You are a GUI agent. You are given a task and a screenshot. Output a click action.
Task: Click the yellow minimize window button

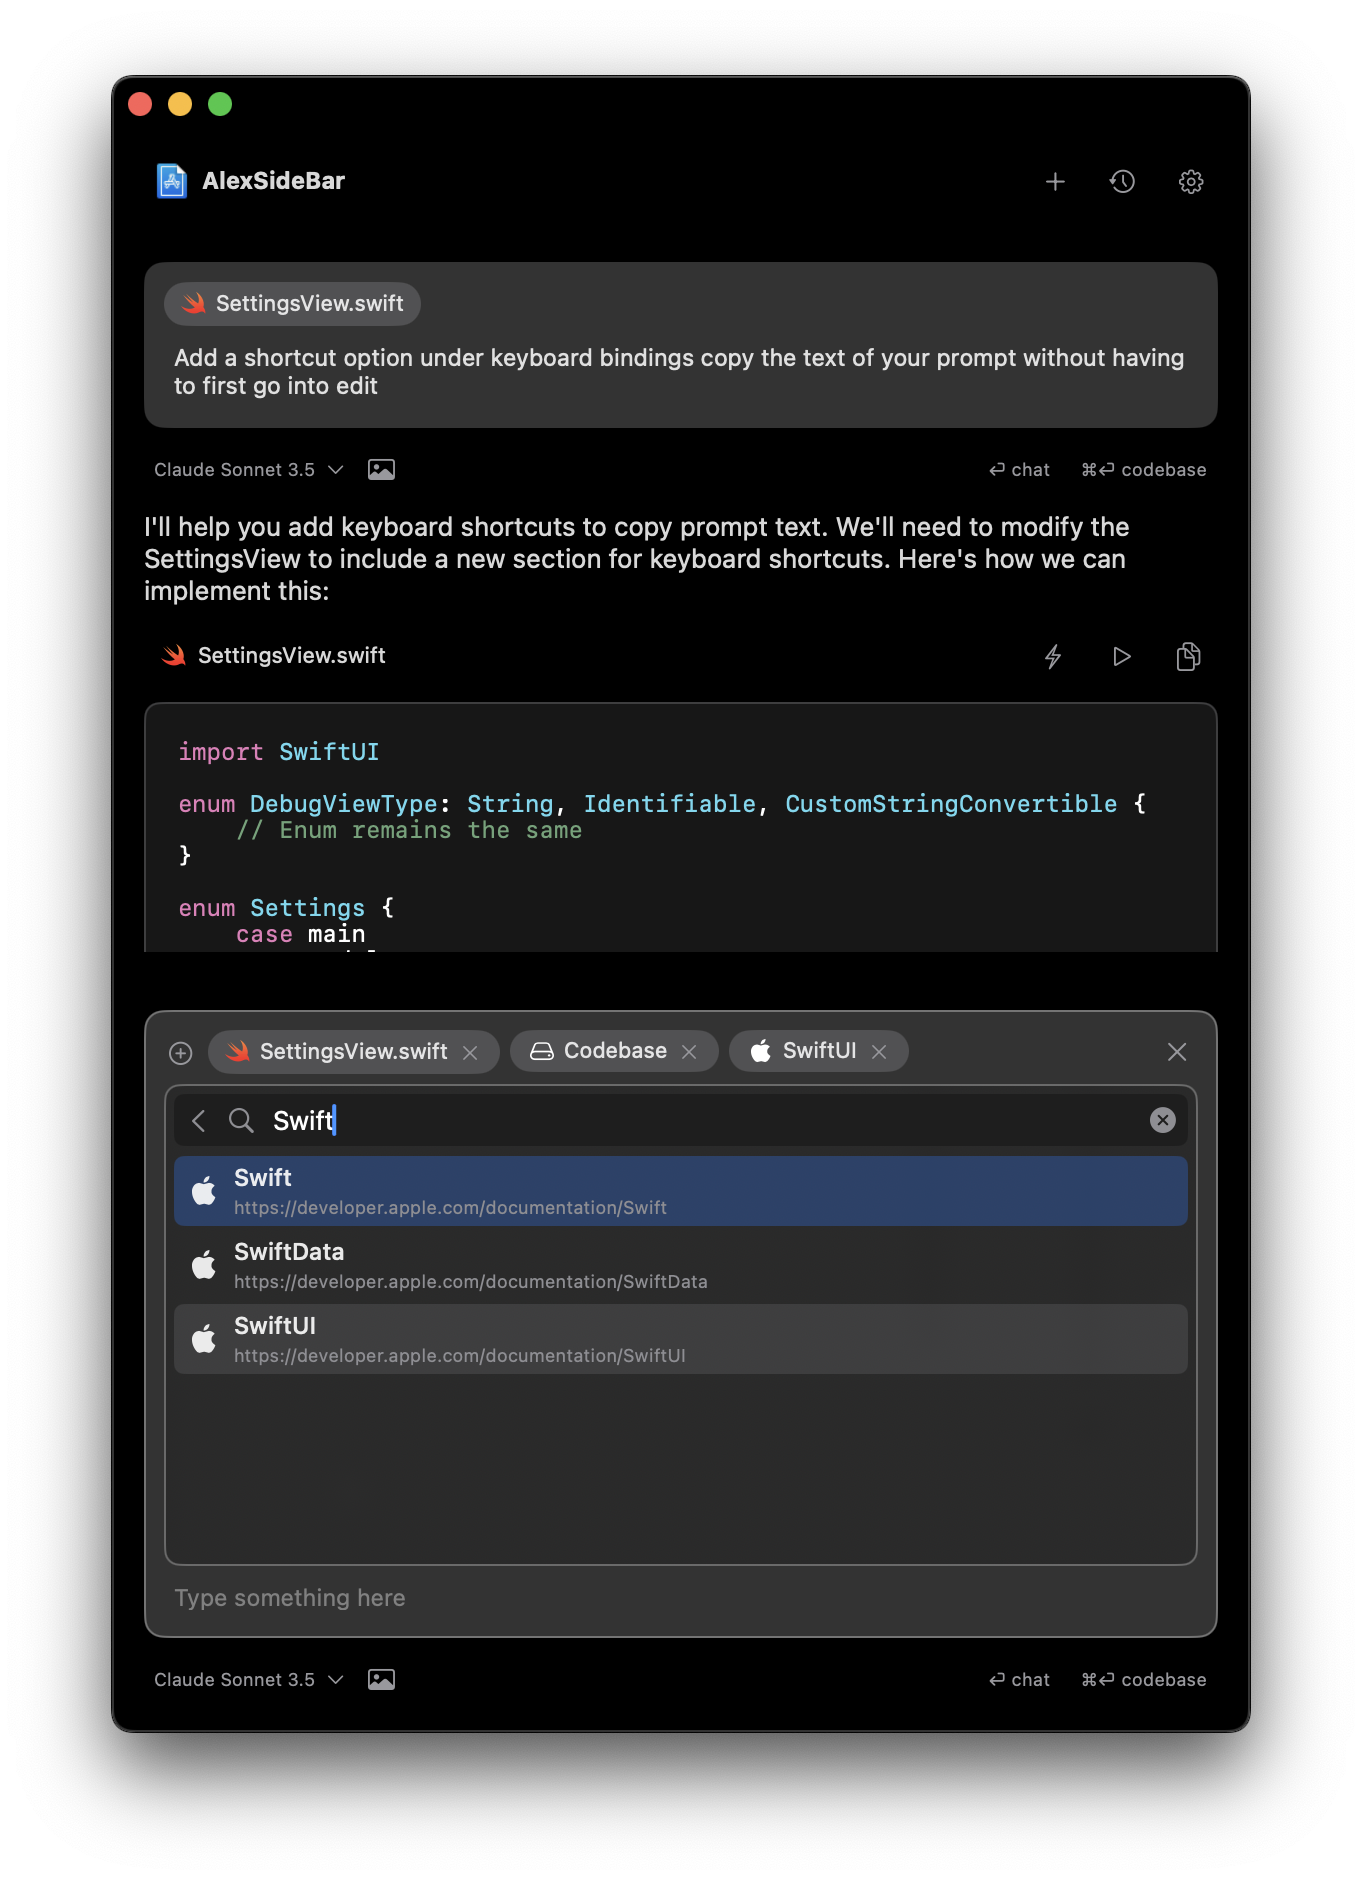click(x=180, y=104)
